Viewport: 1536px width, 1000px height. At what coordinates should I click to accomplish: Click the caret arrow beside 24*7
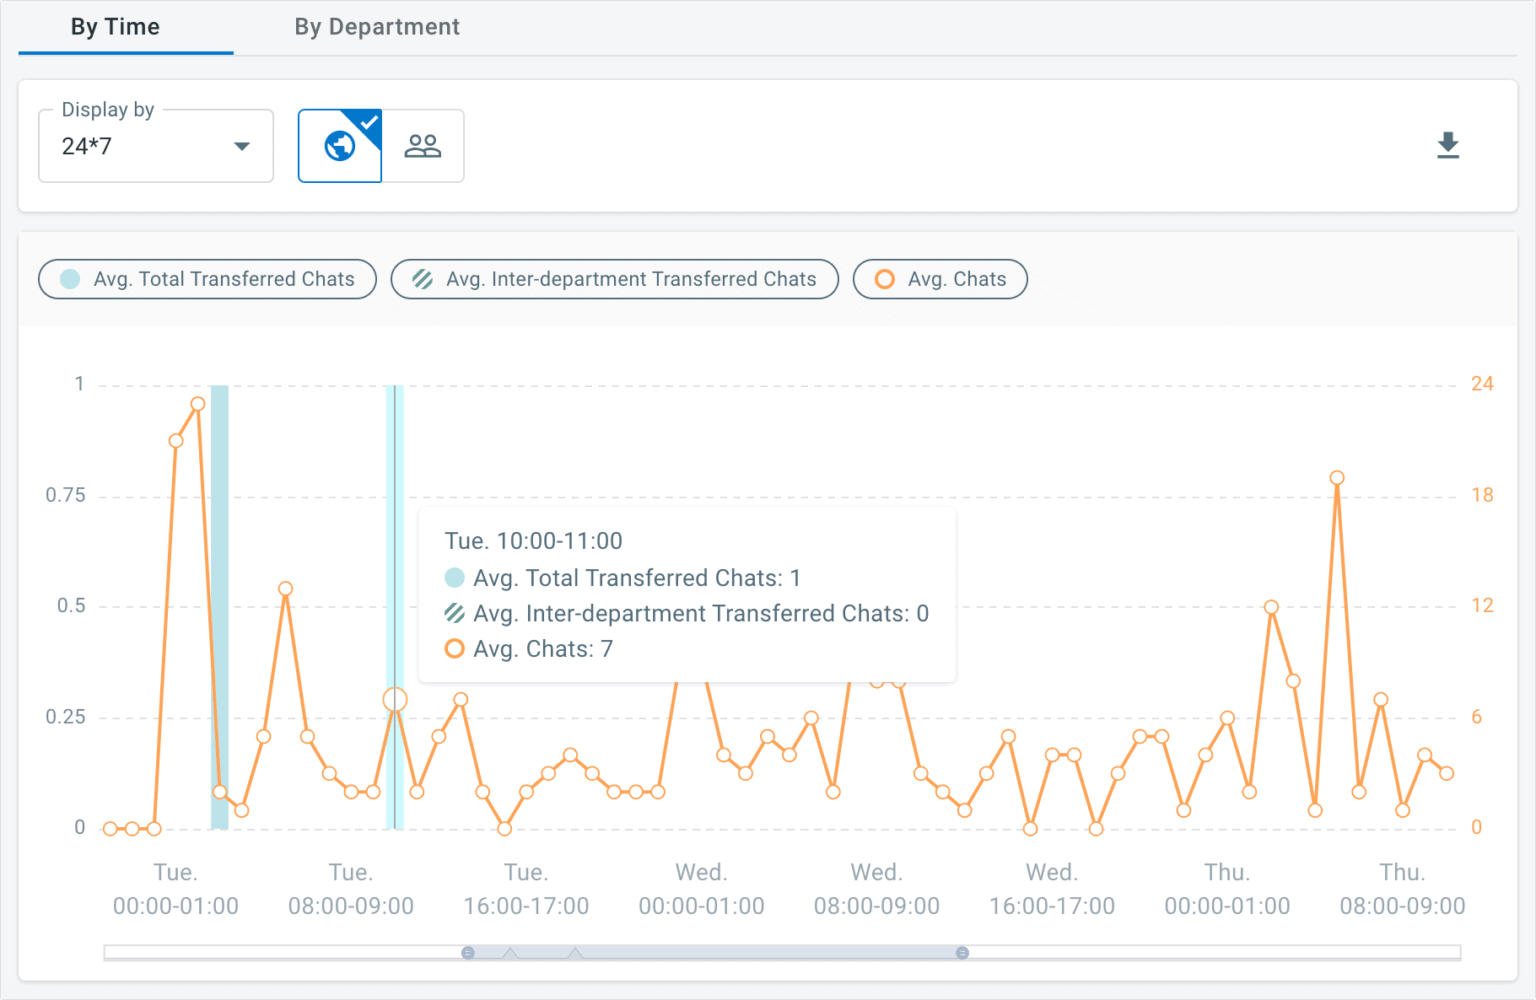click(241, 146)
